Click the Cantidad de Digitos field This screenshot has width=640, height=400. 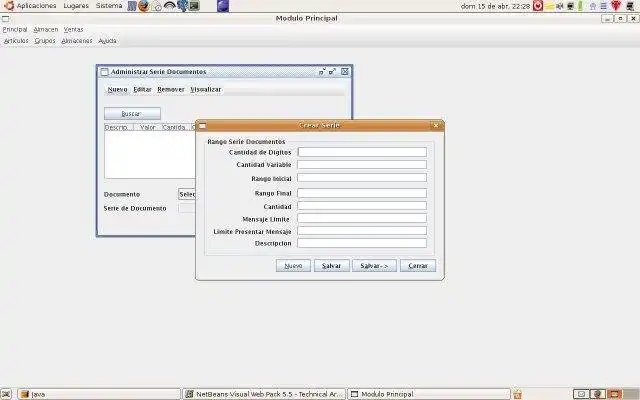[362, 152]
